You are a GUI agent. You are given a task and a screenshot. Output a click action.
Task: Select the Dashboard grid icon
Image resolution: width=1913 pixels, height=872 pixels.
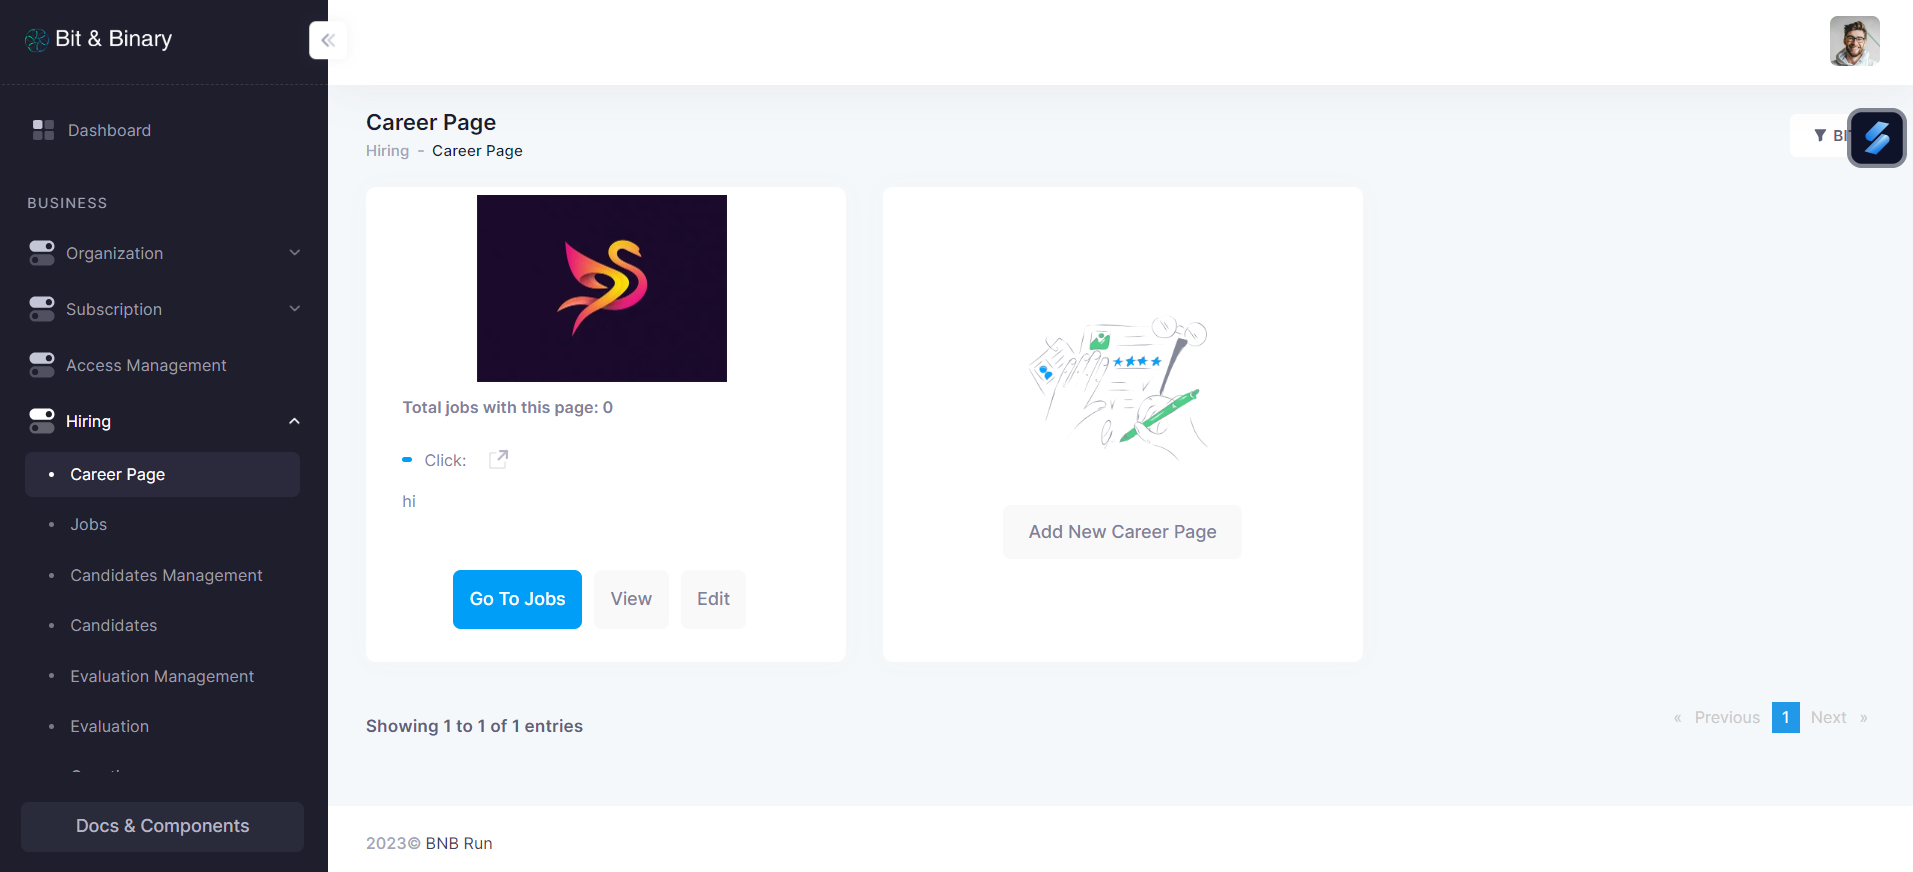[x=43, y=130]
